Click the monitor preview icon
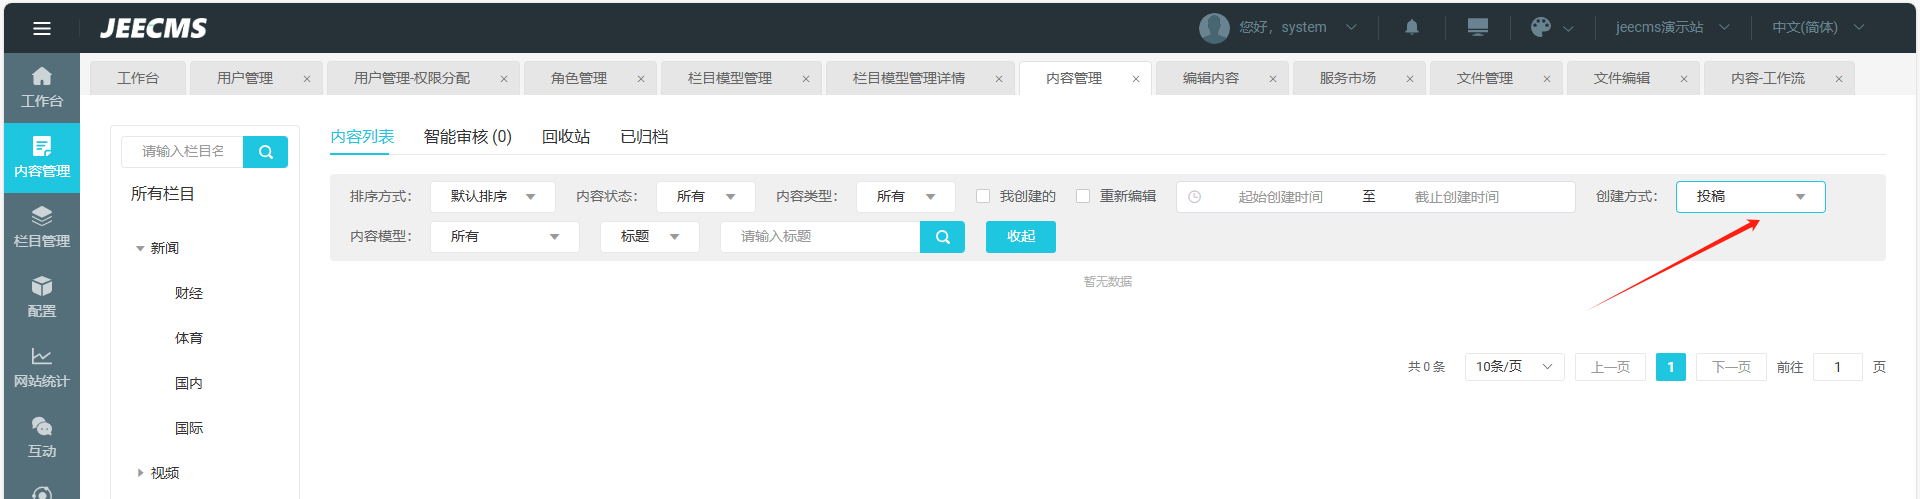The width and height of the screenshot is (1920, 499). 1478,27
